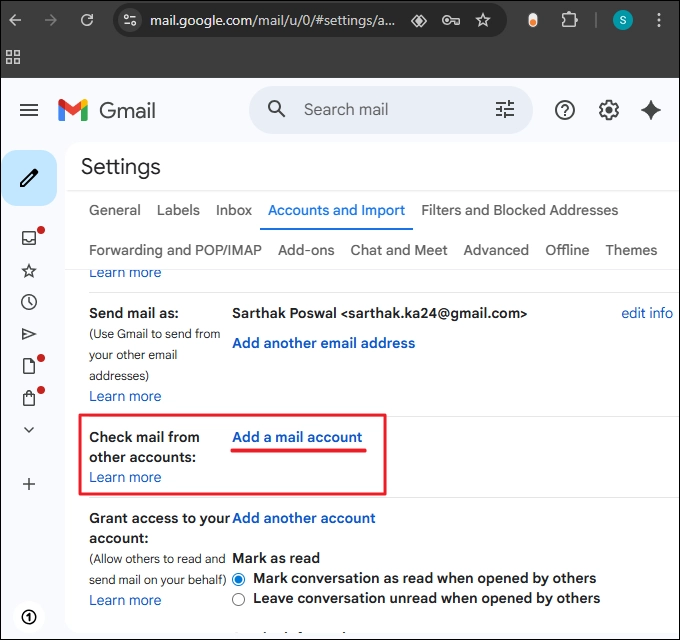
Task: Open the Advanced tab
Action: [x=496, y=250]
